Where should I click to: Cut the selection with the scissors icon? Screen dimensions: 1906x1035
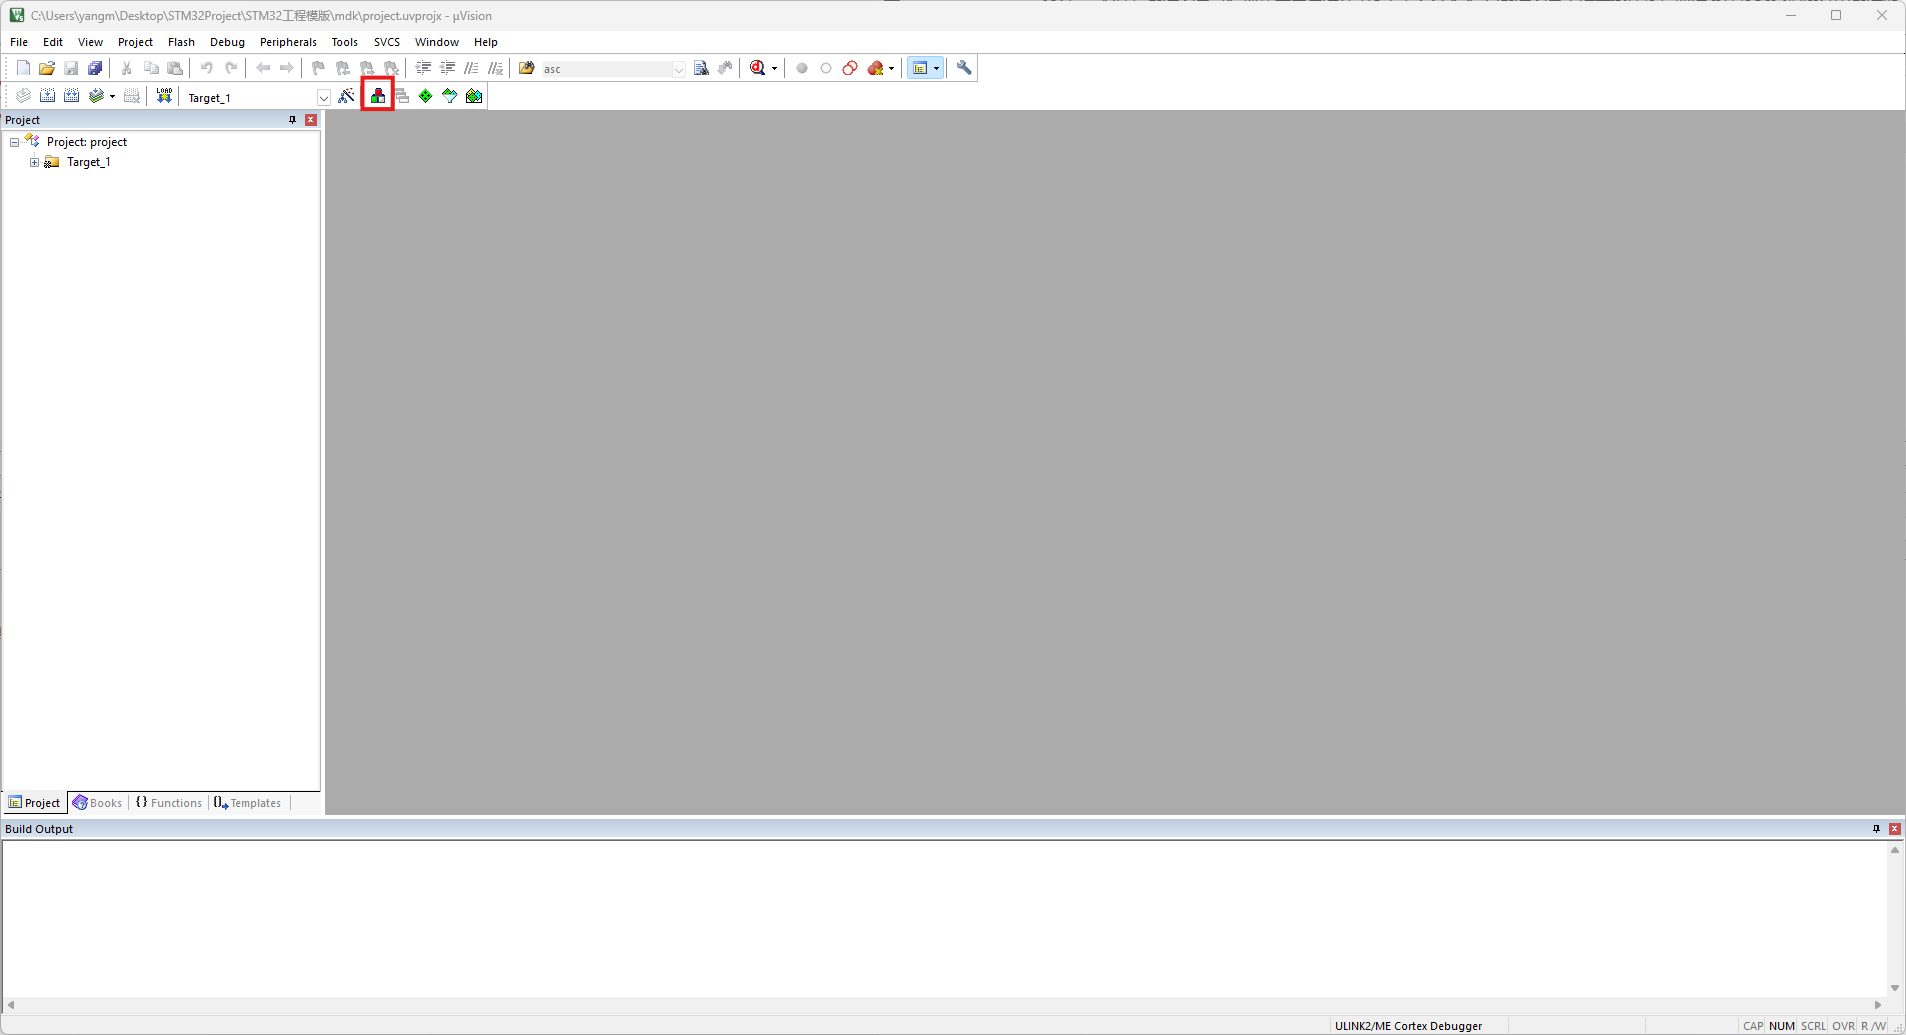pos(127,68)
